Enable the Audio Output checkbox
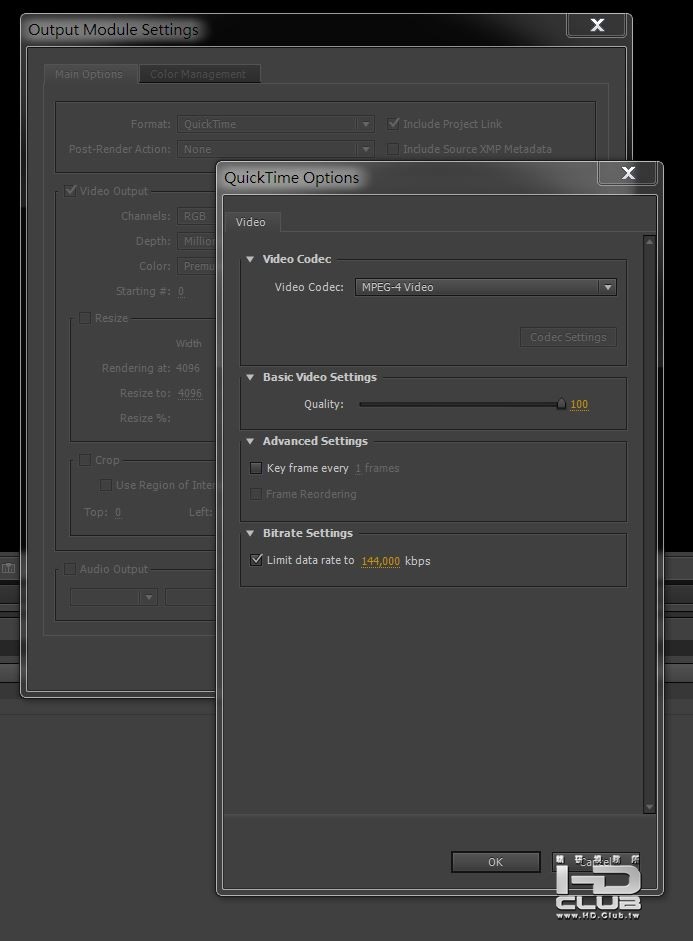This screenshot has height=941, width=693. pyautogui.click(x=70, y=569)
